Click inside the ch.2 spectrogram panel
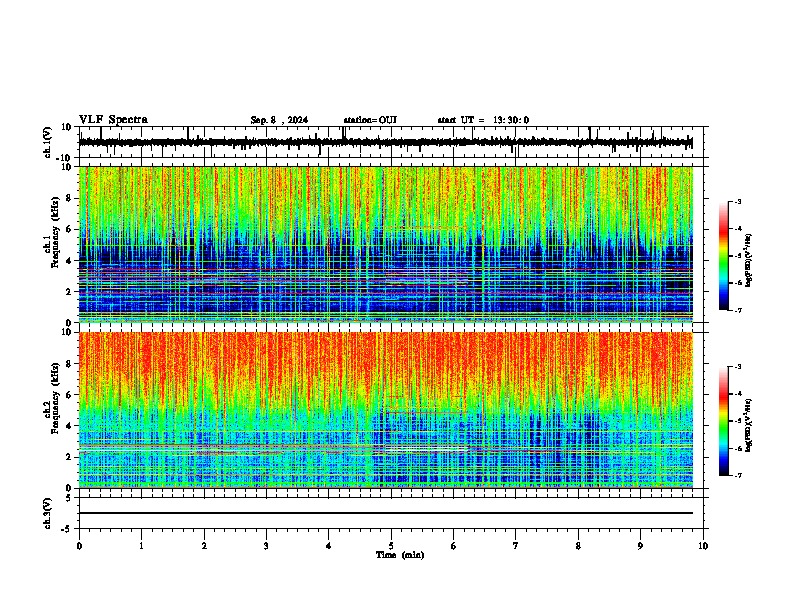The image size is (792, 612). tap(386, 410)
